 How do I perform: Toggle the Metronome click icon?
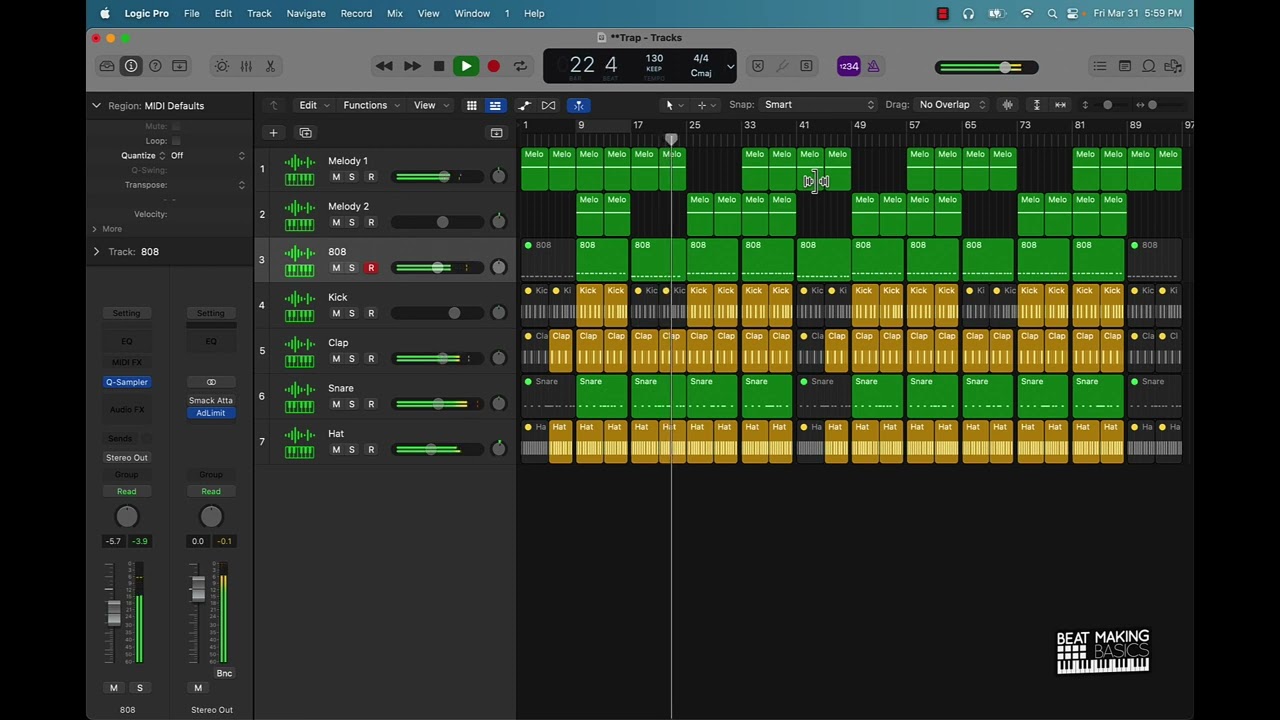(873, 66)
